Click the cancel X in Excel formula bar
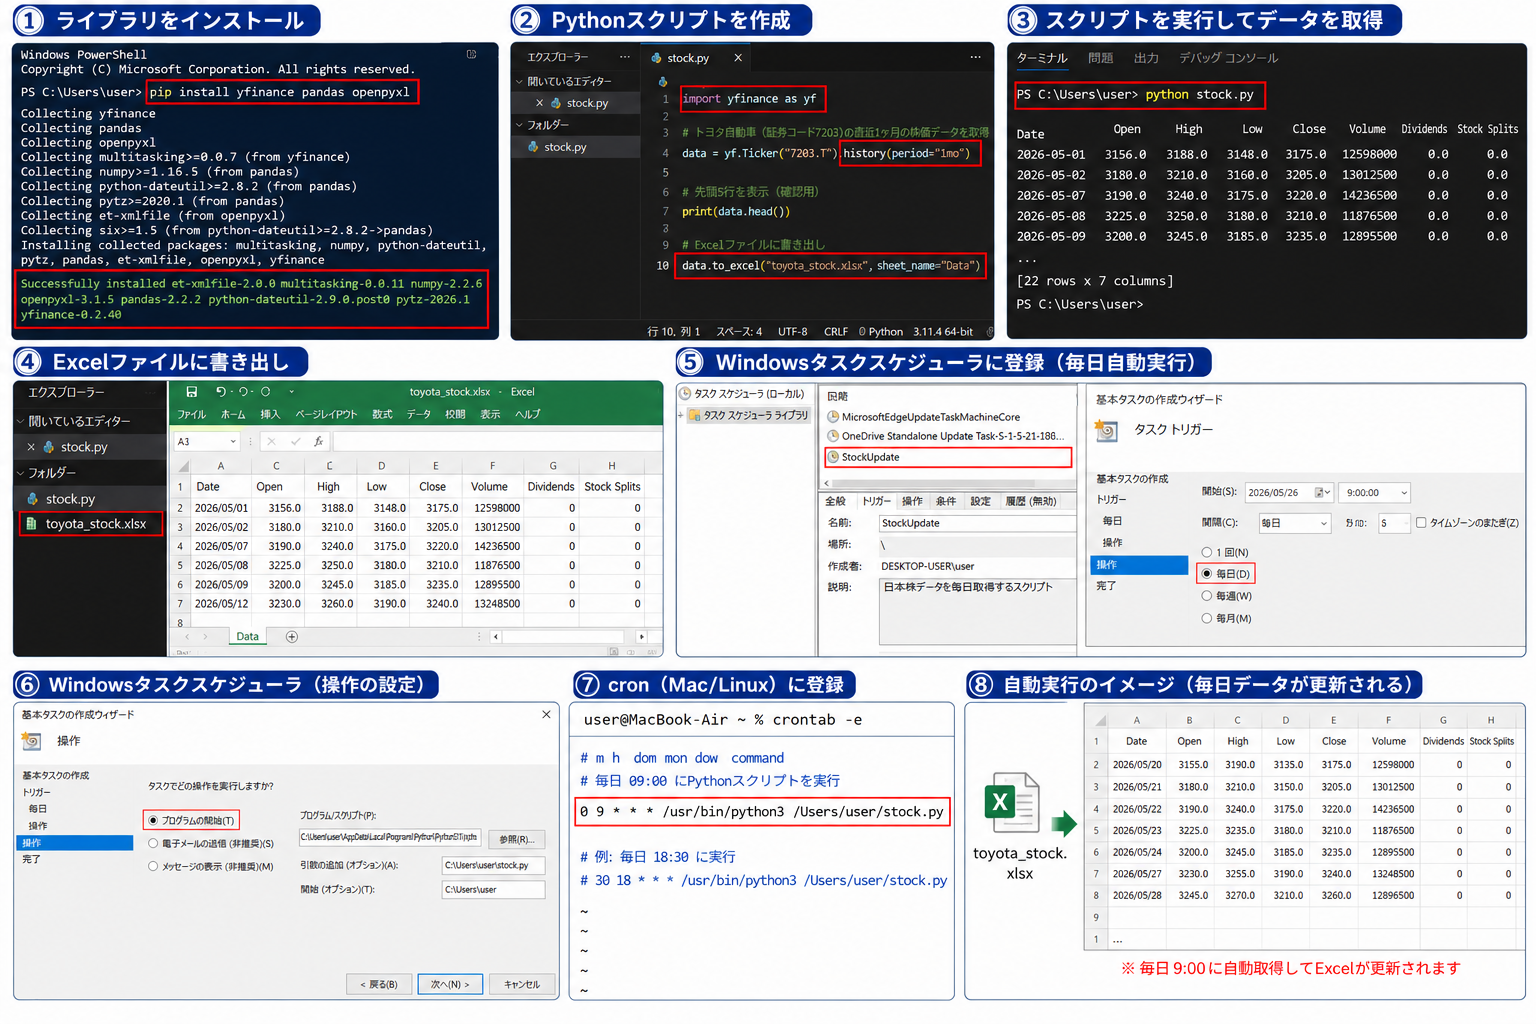The image size is (1536, 1024). 271,441
